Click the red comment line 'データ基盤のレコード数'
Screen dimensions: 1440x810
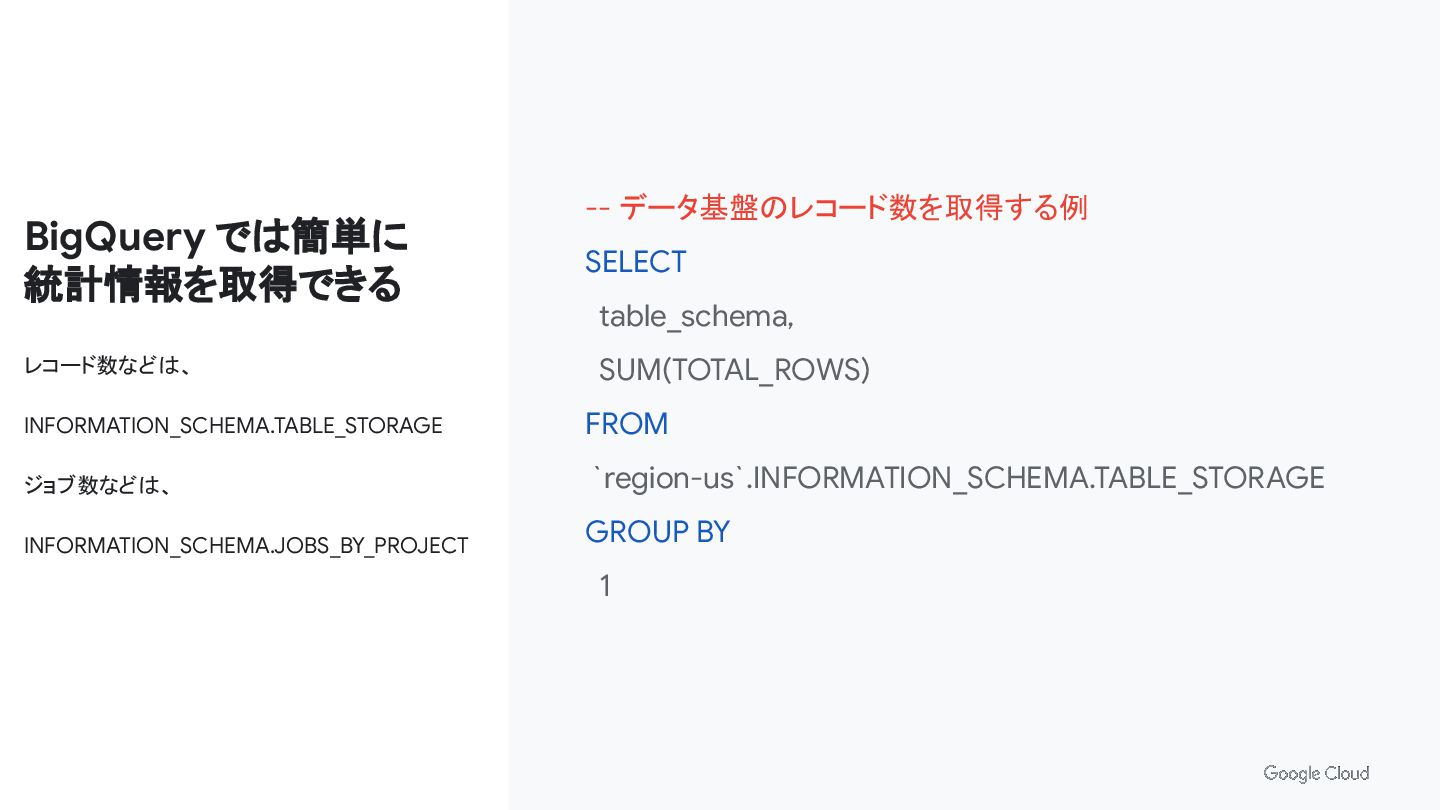tap(836, 208)
